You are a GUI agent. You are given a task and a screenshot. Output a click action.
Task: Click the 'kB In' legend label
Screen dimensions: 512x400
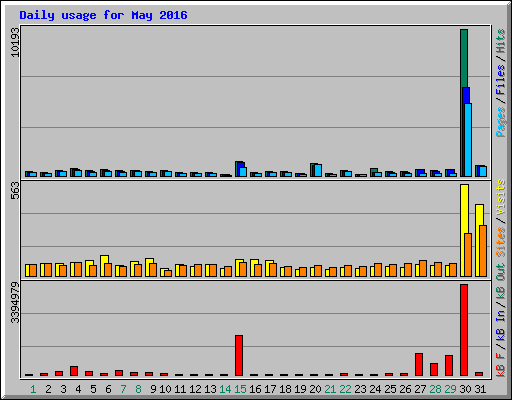pos(500,325)
